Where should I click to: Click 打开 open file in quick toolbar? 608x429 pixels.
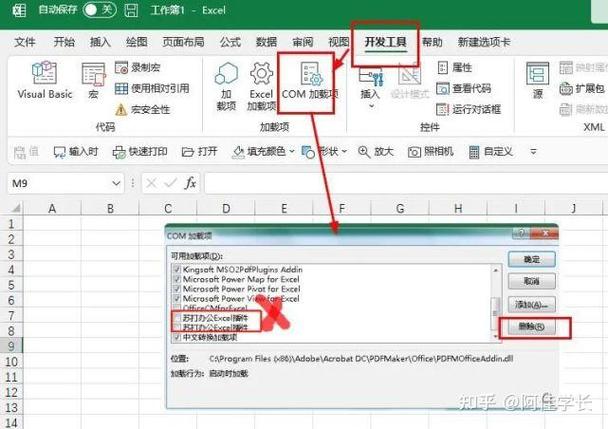tap(200, 152)
